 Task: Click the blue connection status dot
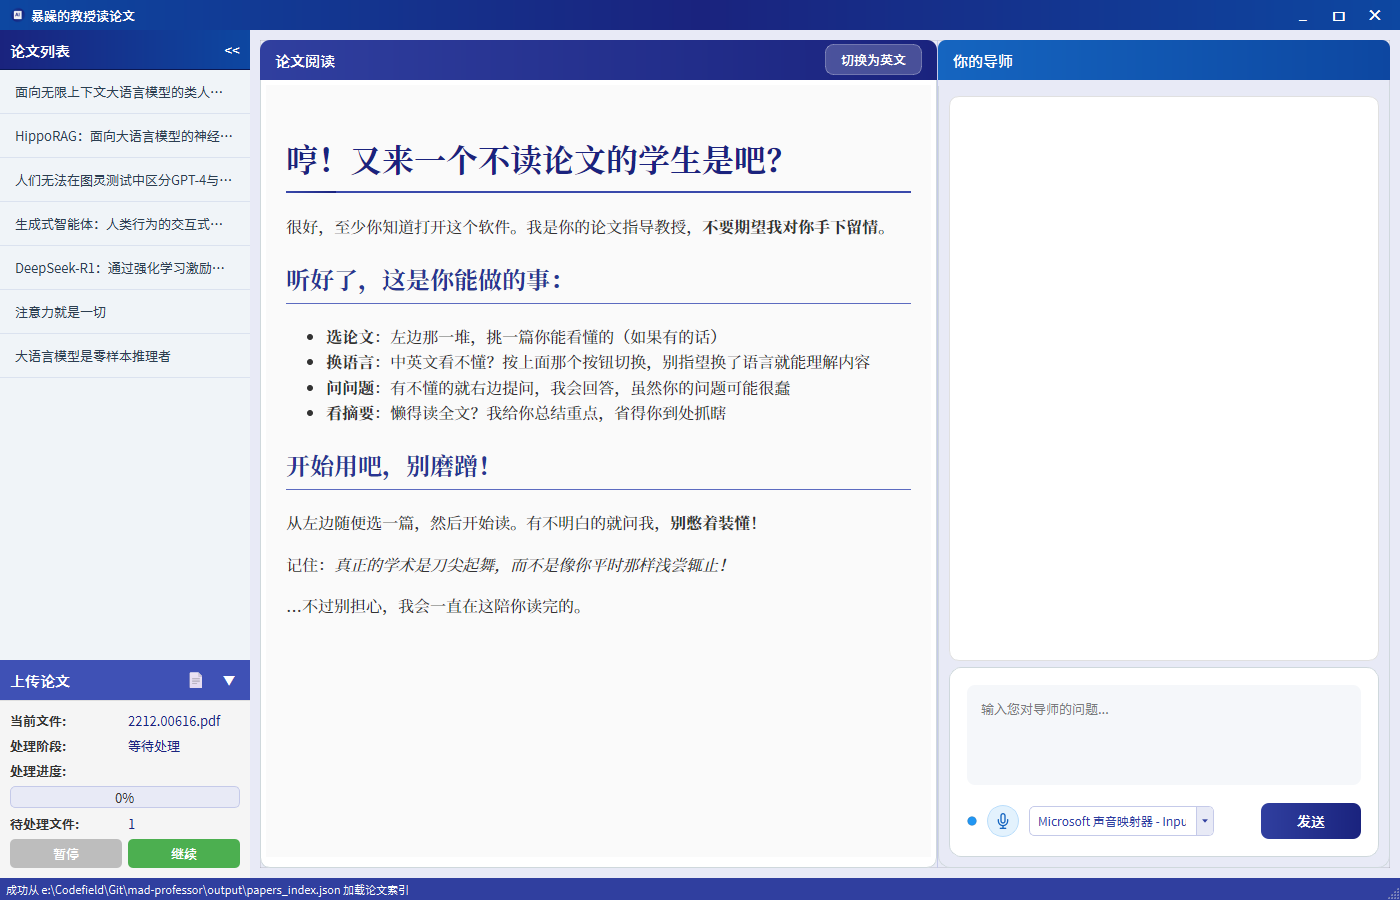pyautogui.click(x=971, y=820)
